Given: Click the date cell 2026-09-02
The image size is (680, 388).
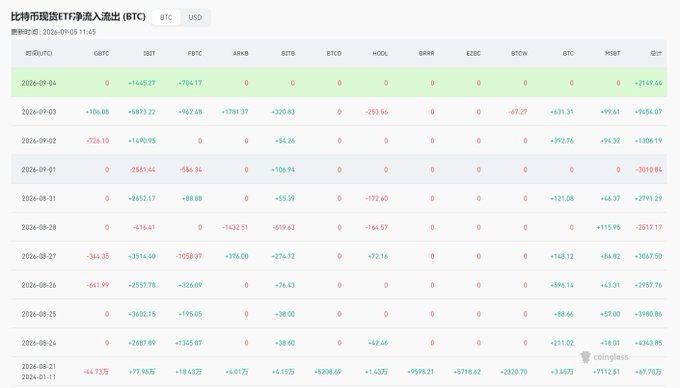Looking at the screenshot, I should 39,141.
